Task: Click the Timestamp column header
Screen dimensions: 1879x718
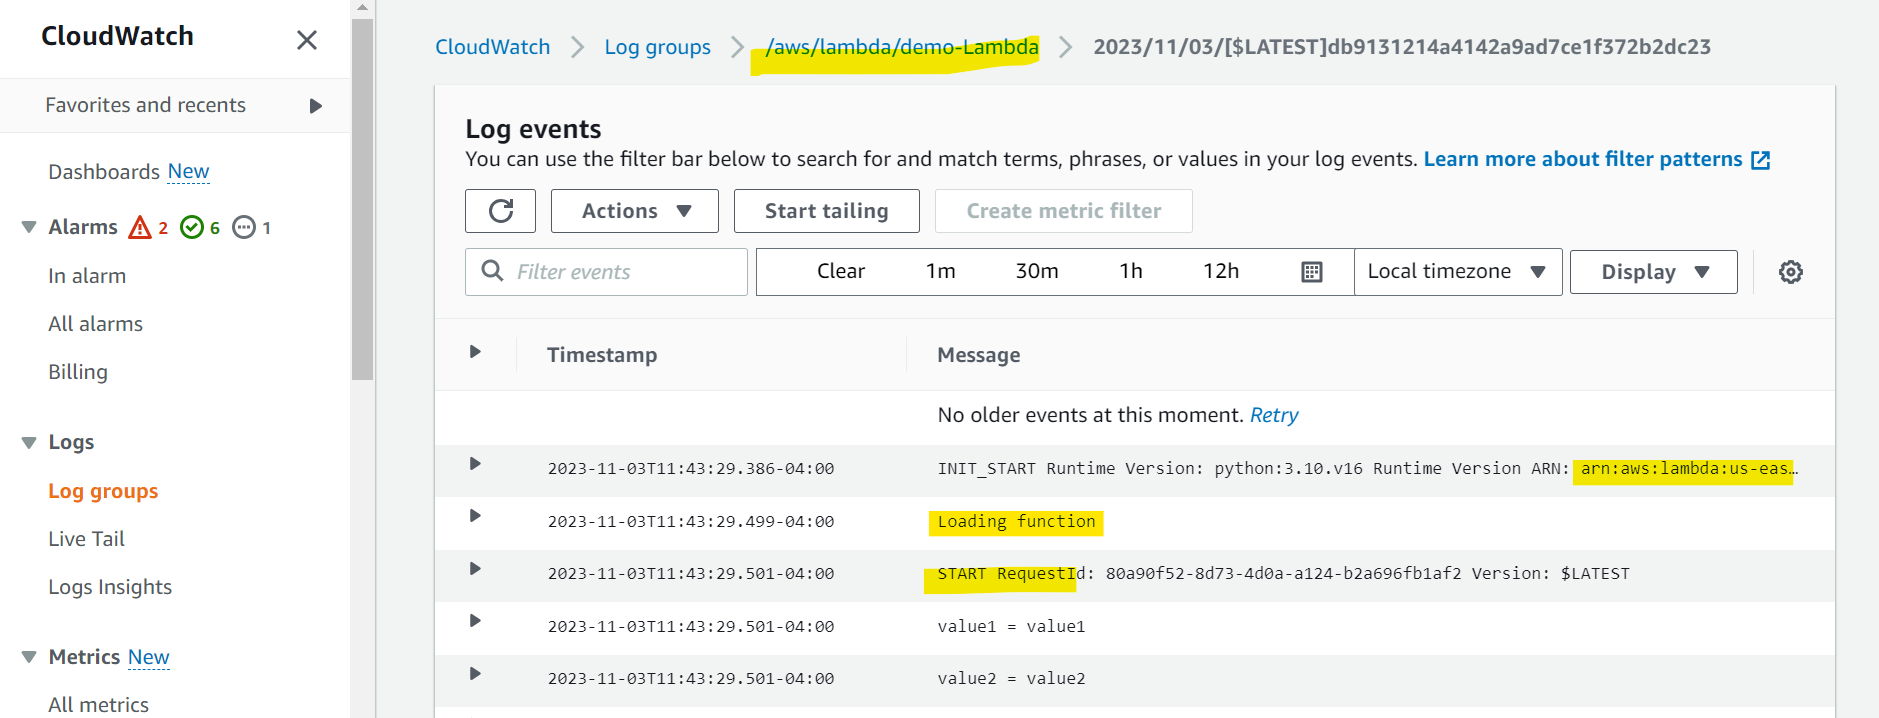Action: [602, 355]
